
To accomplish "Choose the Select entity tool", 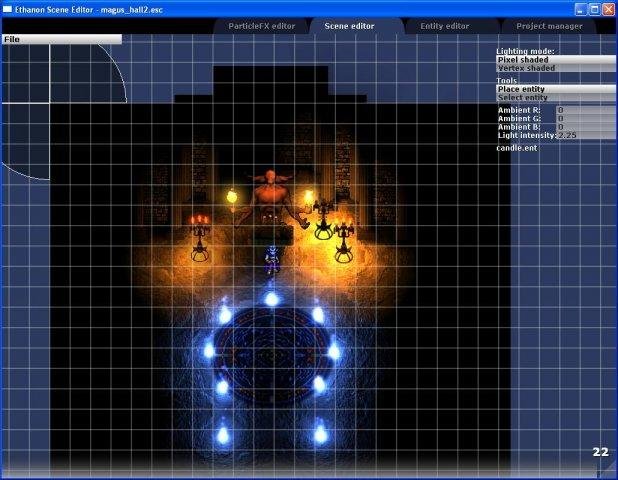I will (556, 97).
